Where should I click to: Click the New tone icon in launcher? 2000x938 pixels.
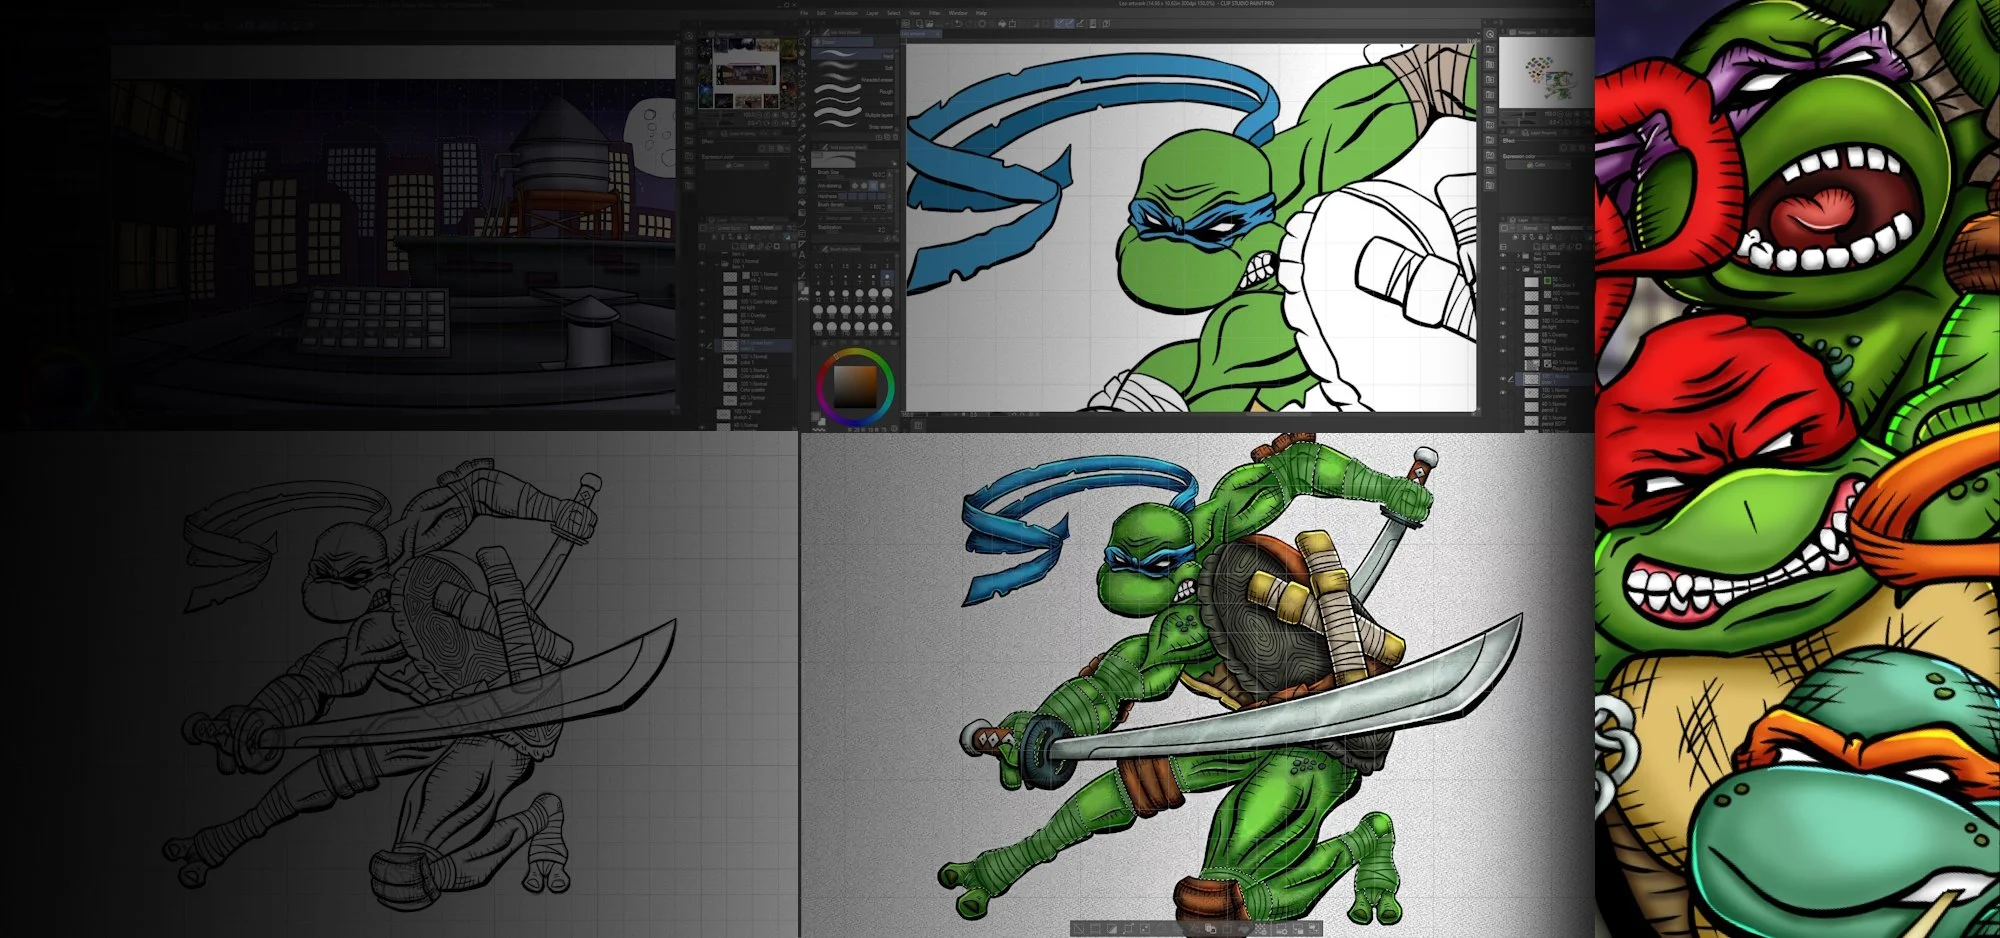point(1260,929)
